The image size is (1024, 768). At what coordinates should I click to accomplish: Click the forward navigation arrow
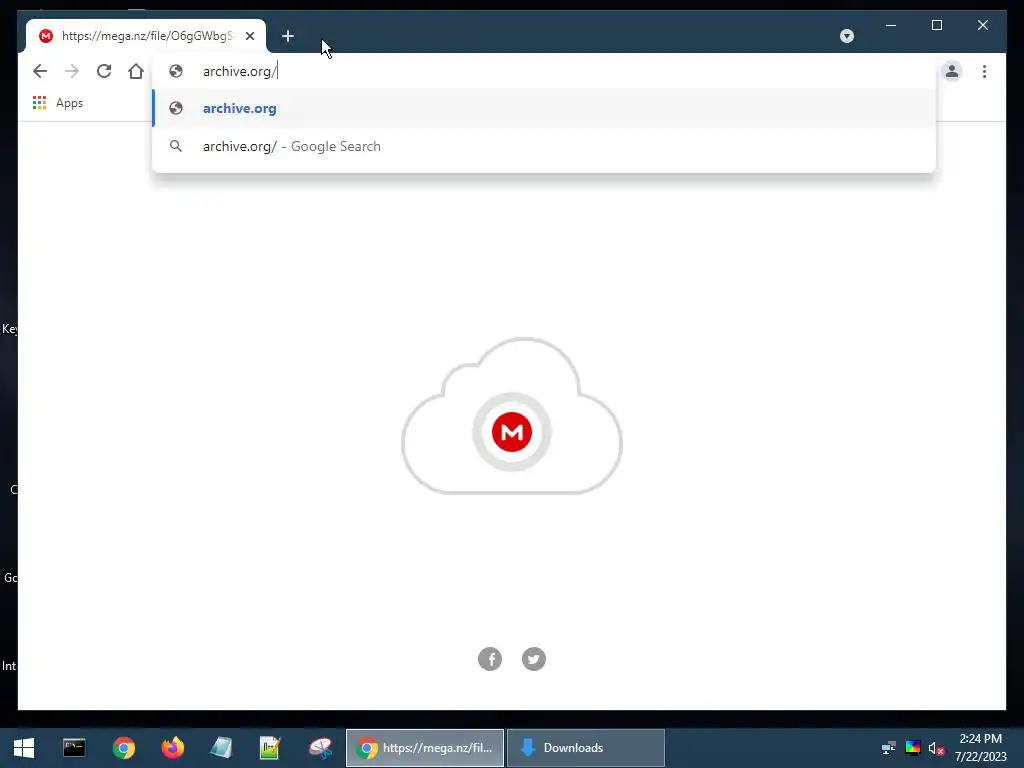(x=72, y=71)
